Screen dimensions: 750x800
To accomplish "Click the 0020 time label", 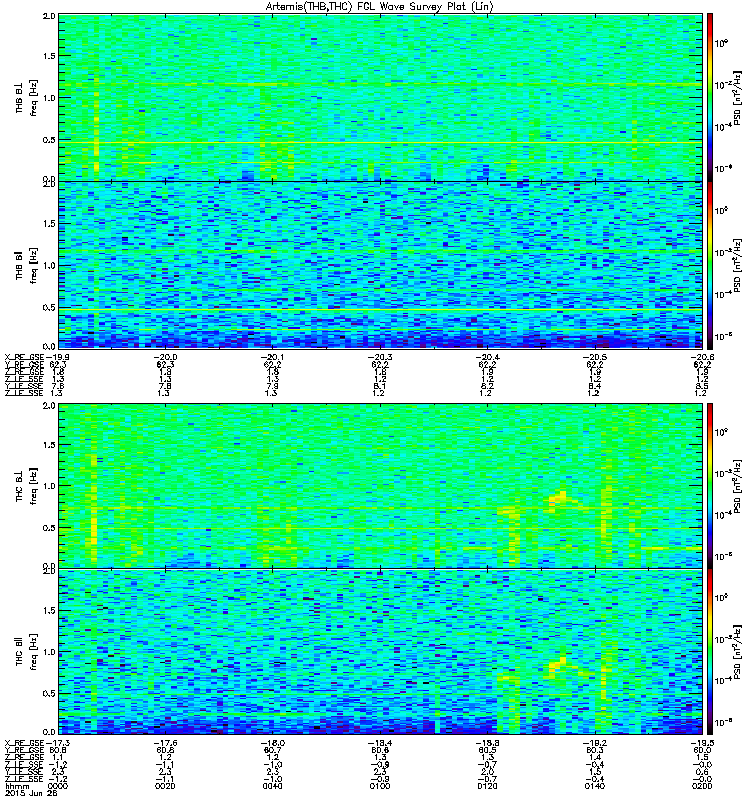I will 165,786.
